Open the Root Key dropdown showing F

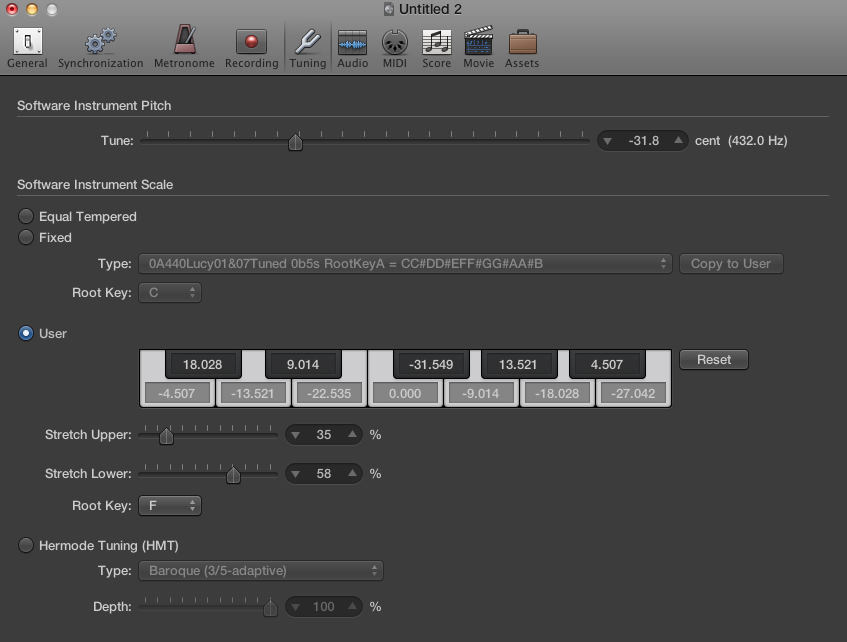click(x=169, y=506)
